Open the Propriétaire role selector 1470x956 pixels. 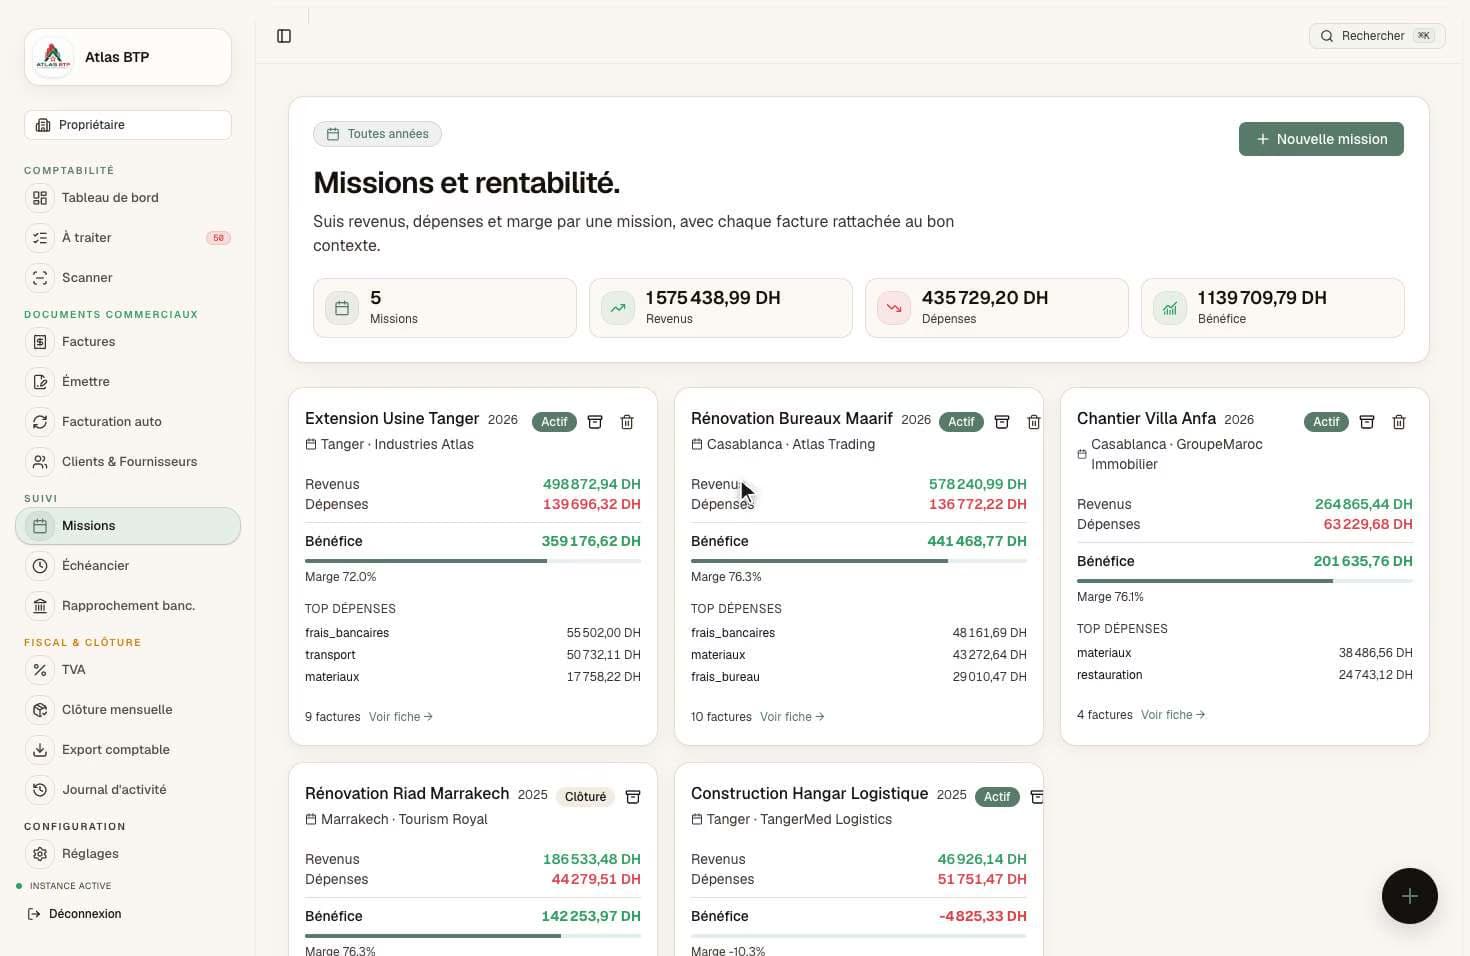[x=128, y=125]
